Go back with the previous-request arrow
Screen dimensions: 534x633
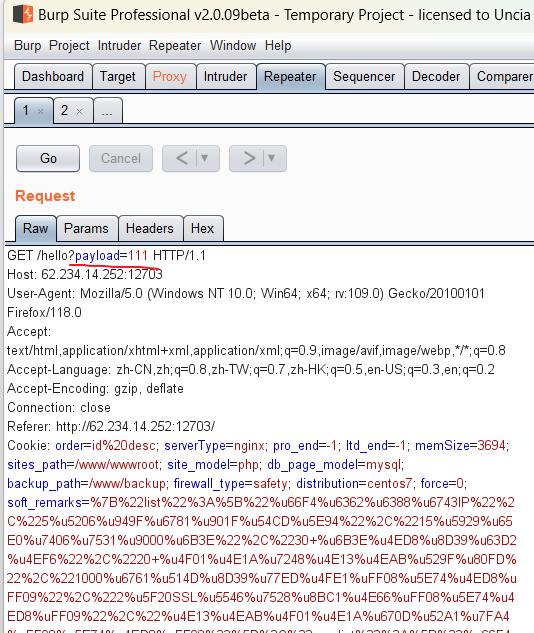tap(182, 158)
